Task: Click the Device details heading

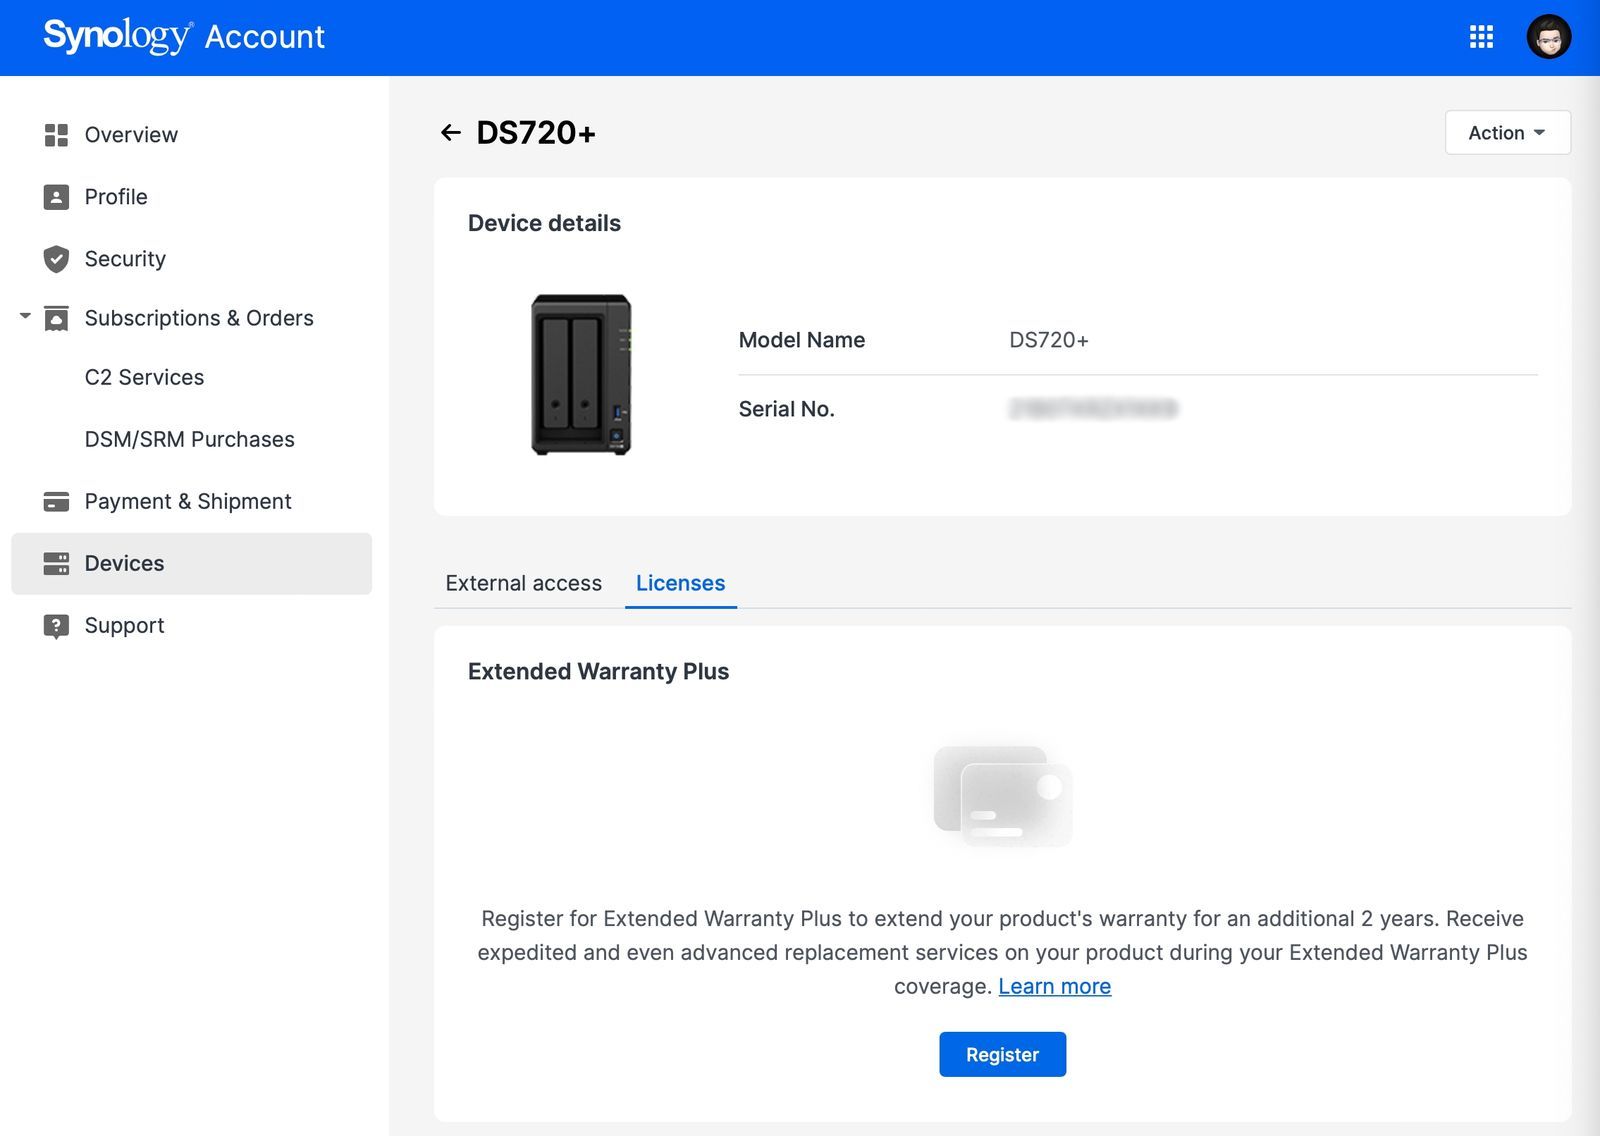Action: [x=544, y=223]
